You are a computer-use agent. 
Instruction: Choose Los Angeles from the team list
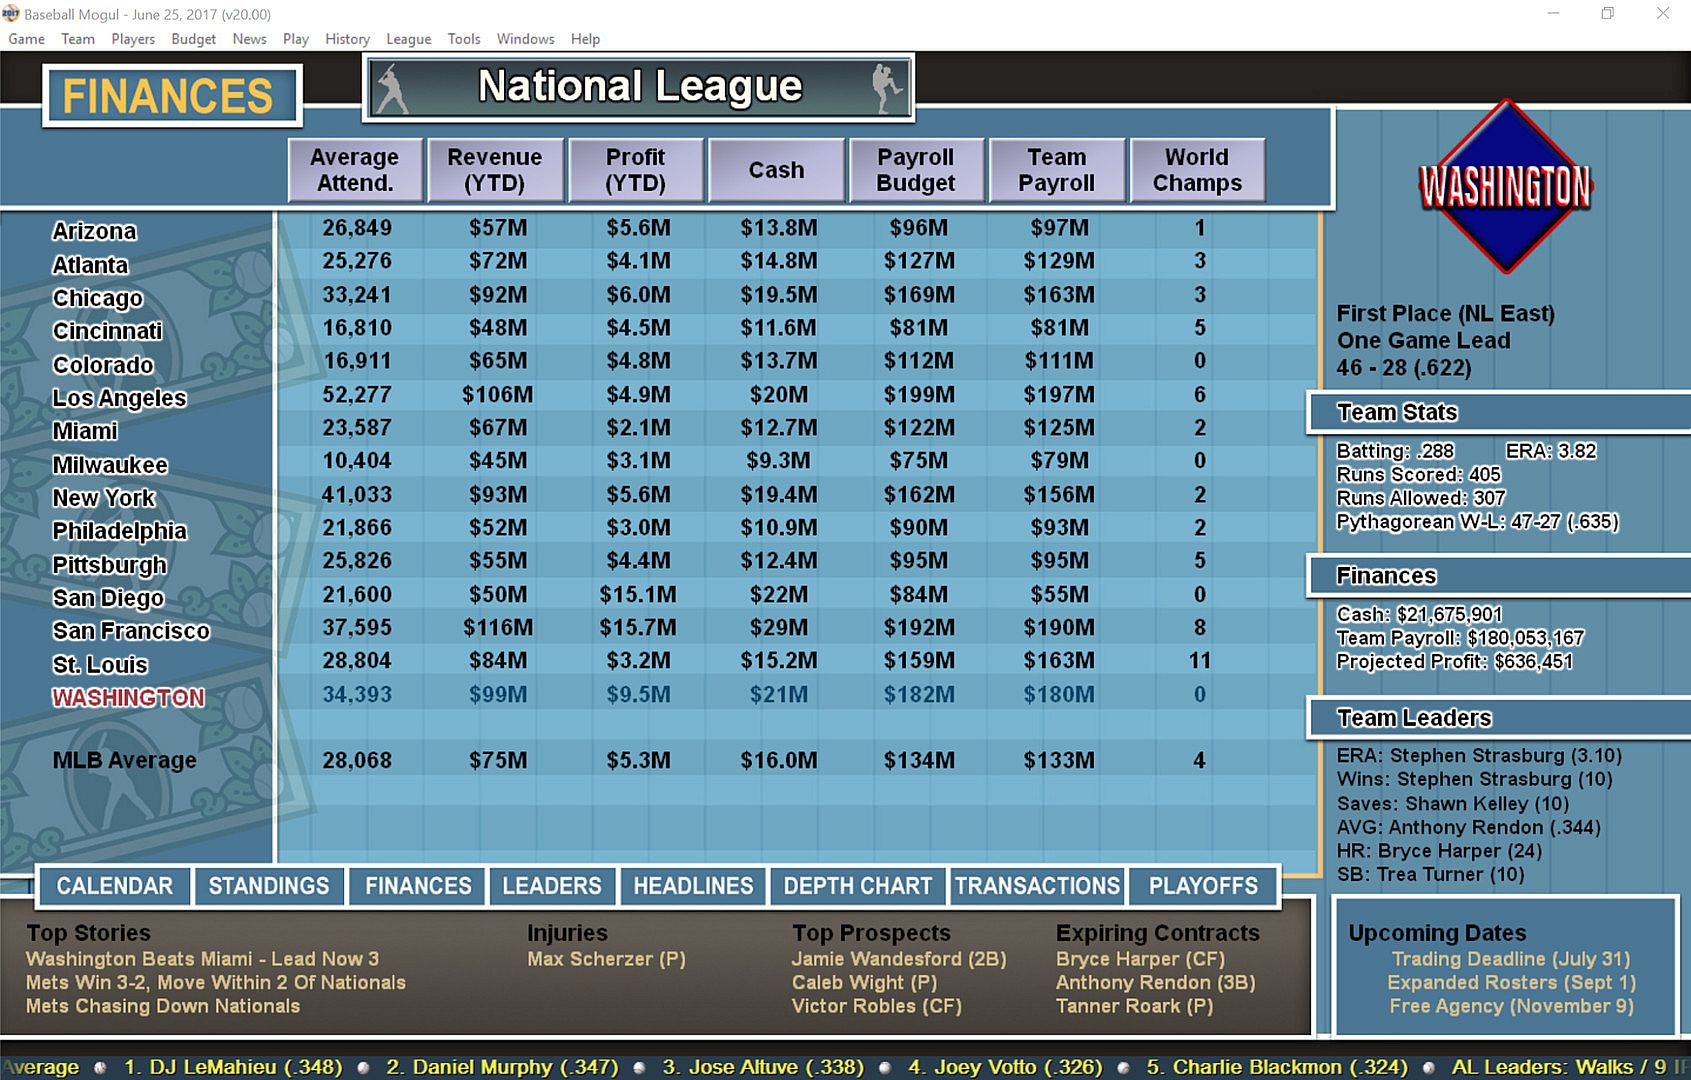tap(119, 398)
